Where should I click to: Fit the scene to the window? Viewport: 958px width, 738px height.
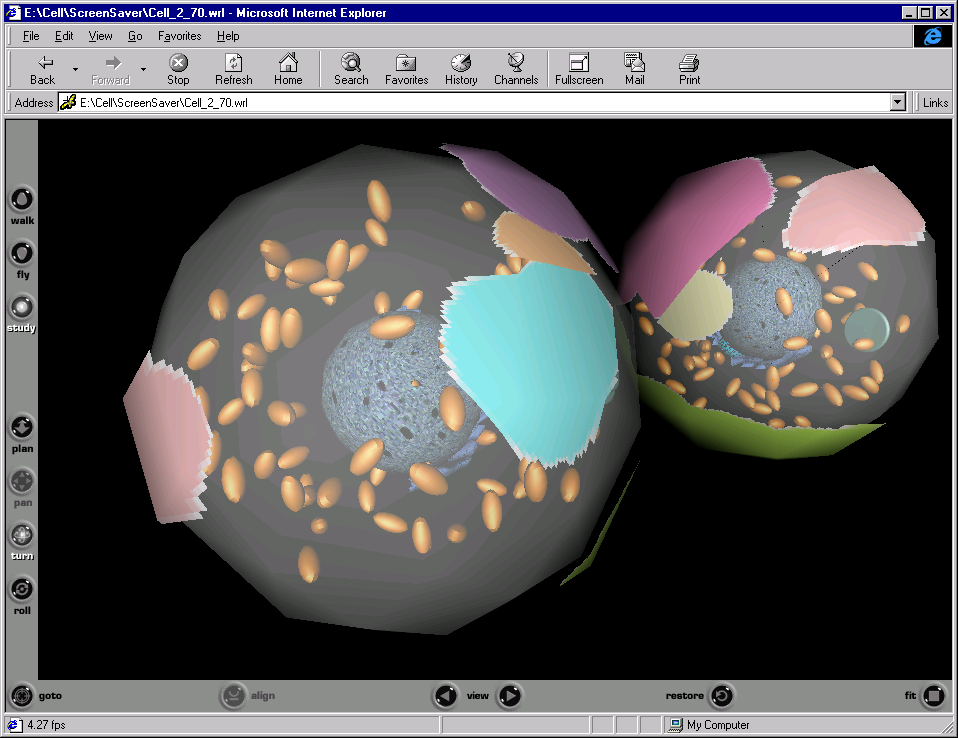coord(933,695)
